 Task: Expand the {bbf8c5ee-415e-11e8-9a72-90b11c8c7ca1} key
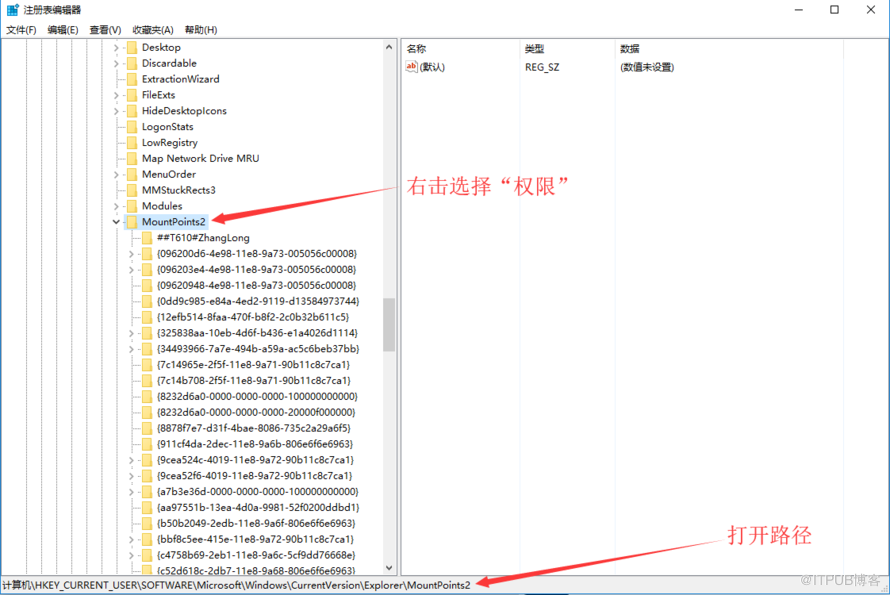(132, 539)
